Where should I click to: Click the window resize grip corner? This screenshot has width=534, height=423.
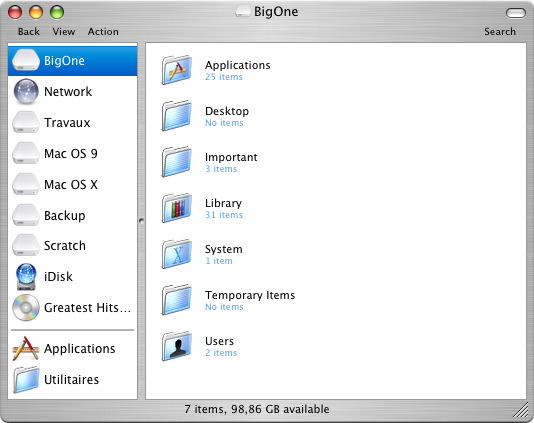521,410
